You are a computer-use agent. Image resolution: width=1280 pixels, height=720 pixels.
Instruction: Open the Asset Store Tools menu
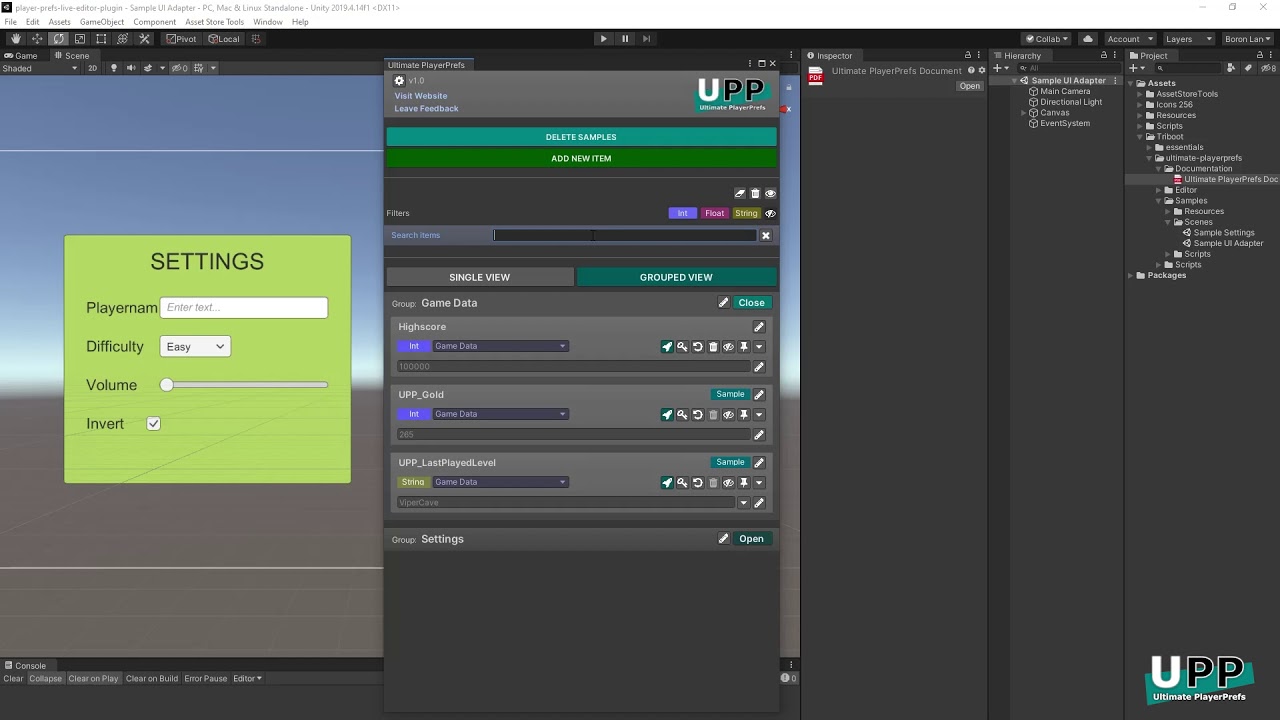pyautogui.click(x=214, y=22)
